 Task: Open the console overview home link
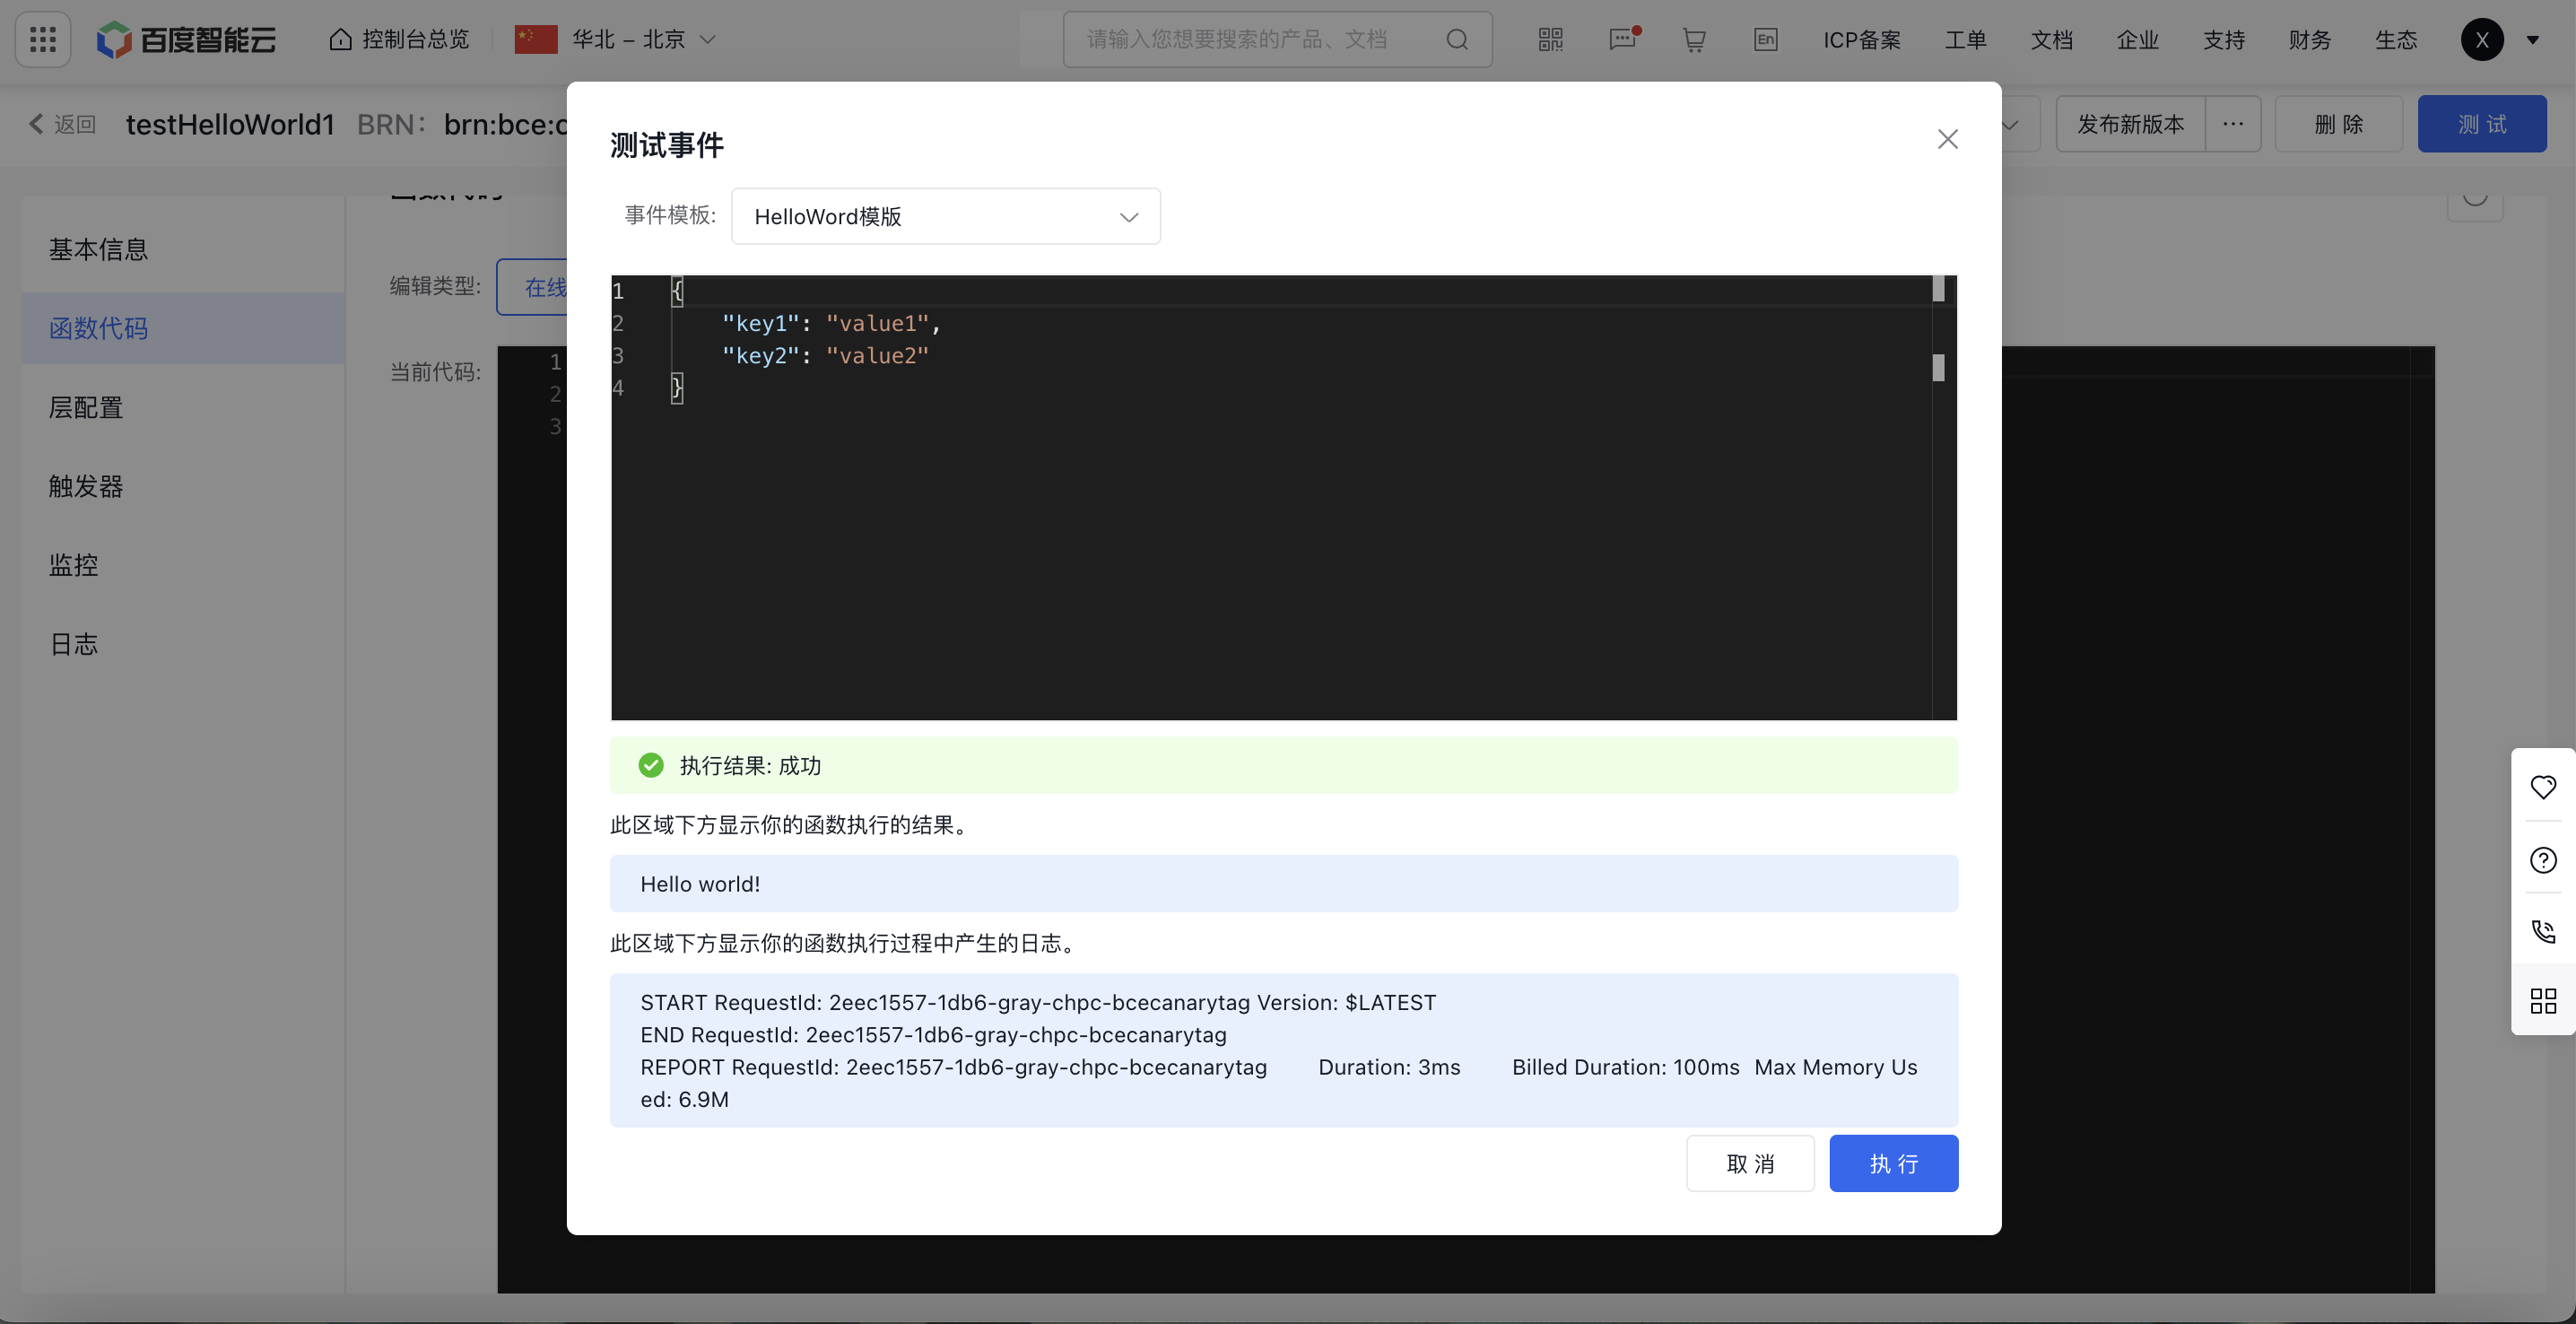click(399, 39)
